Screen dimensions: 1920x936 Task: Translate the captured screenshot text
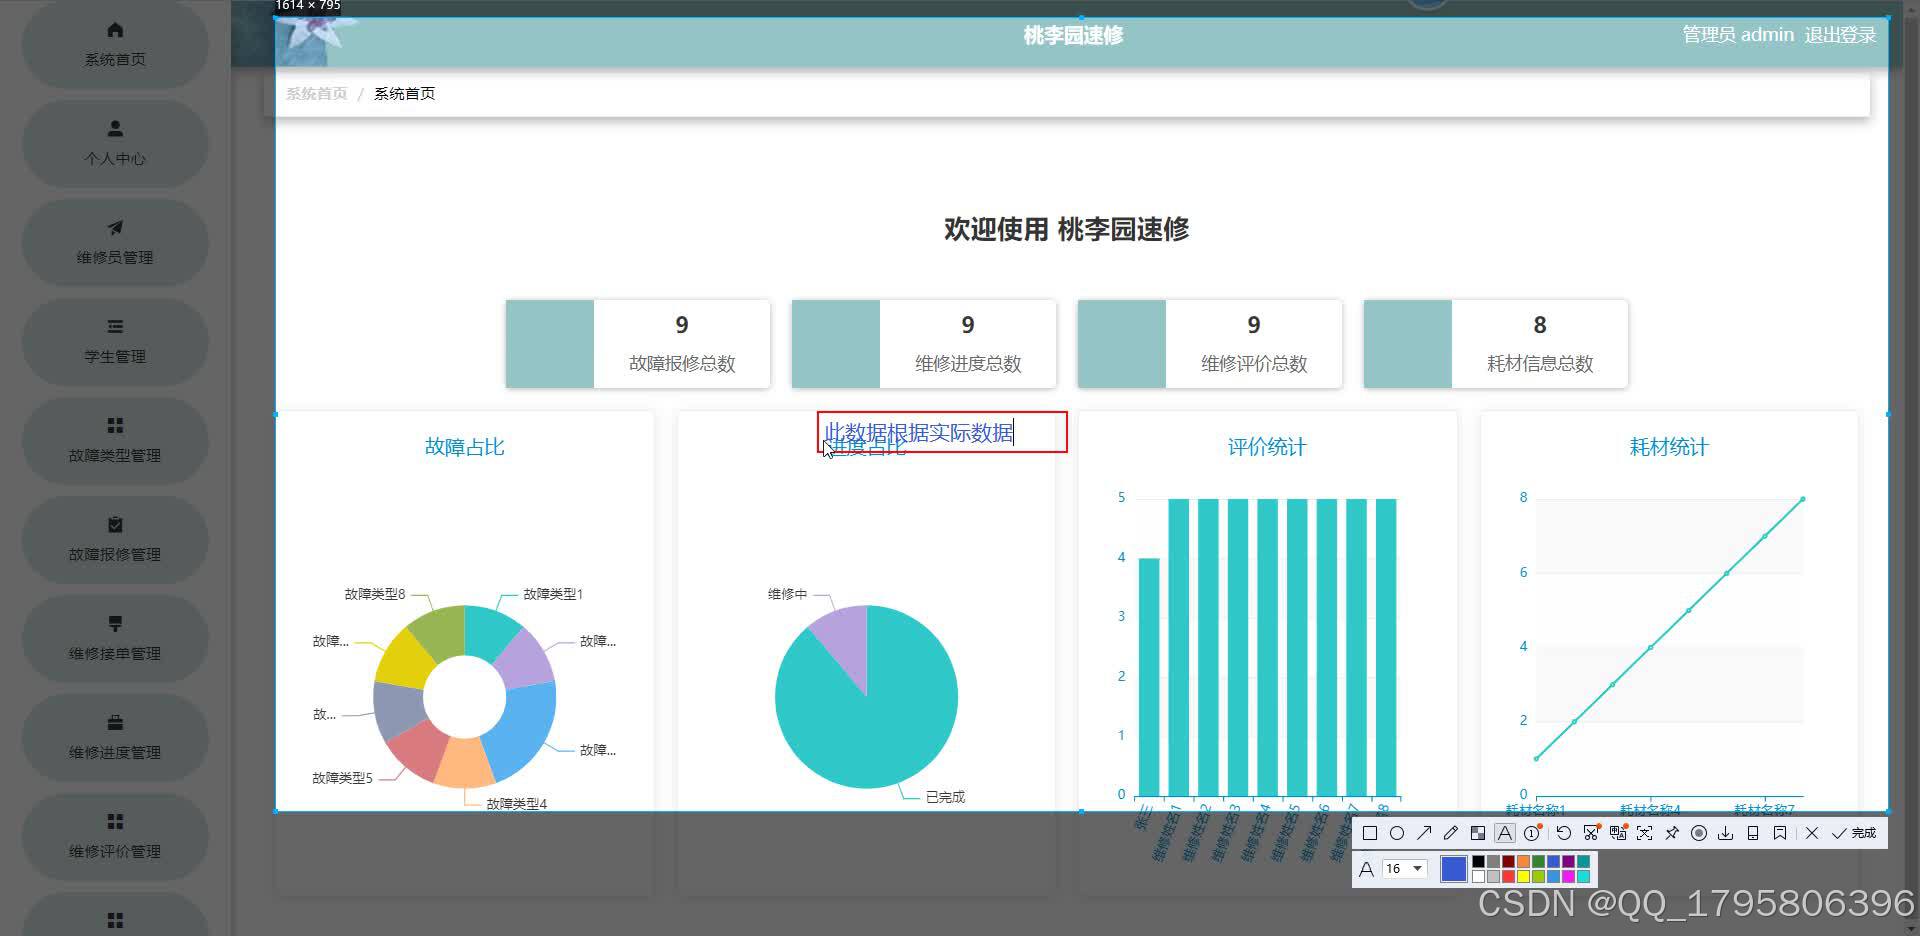click(x=1619, y=833)
